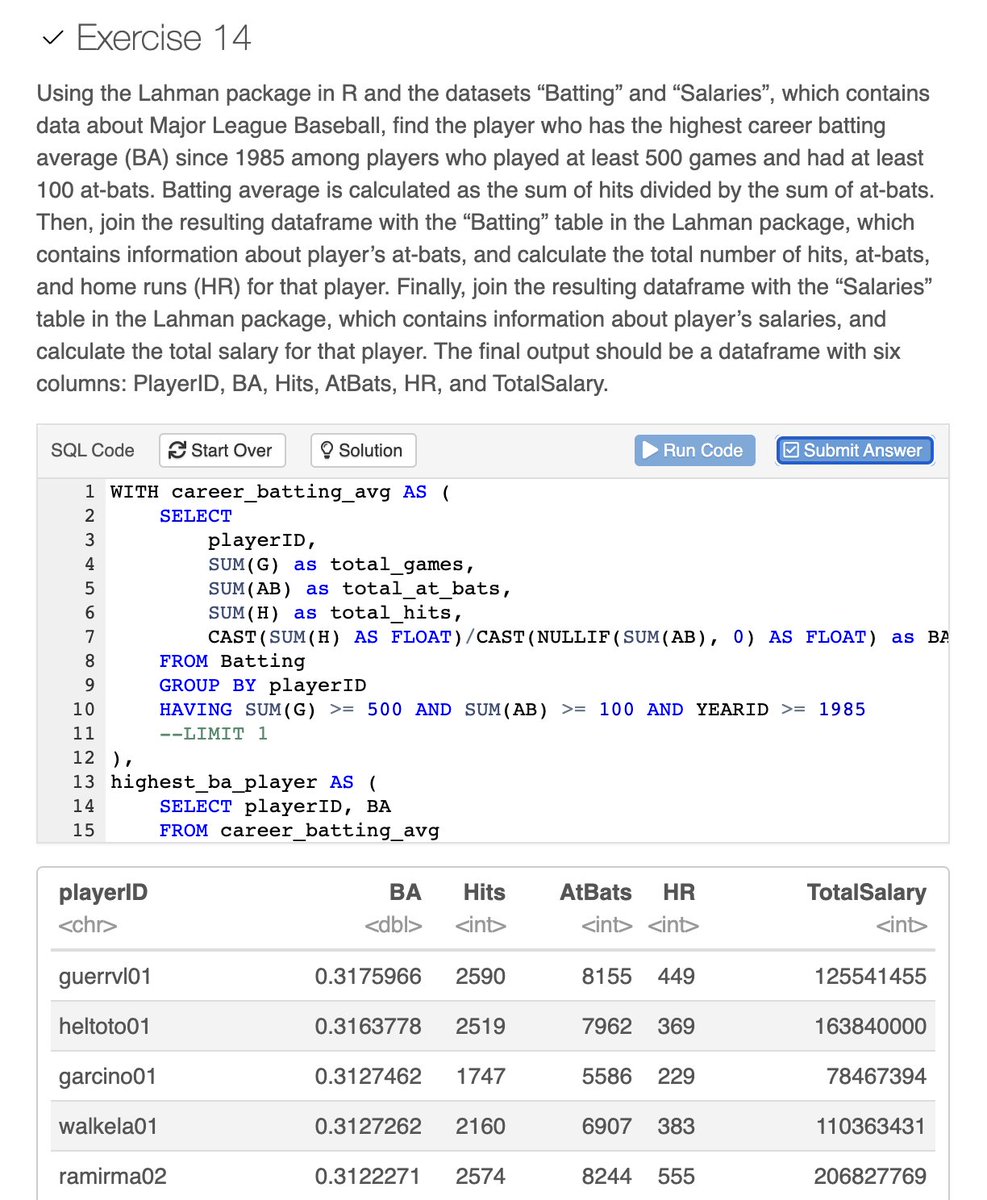Select the walkela01 row cell
The height and width of the screenshot is (1200, 987).
click(x=108, y=1127)
